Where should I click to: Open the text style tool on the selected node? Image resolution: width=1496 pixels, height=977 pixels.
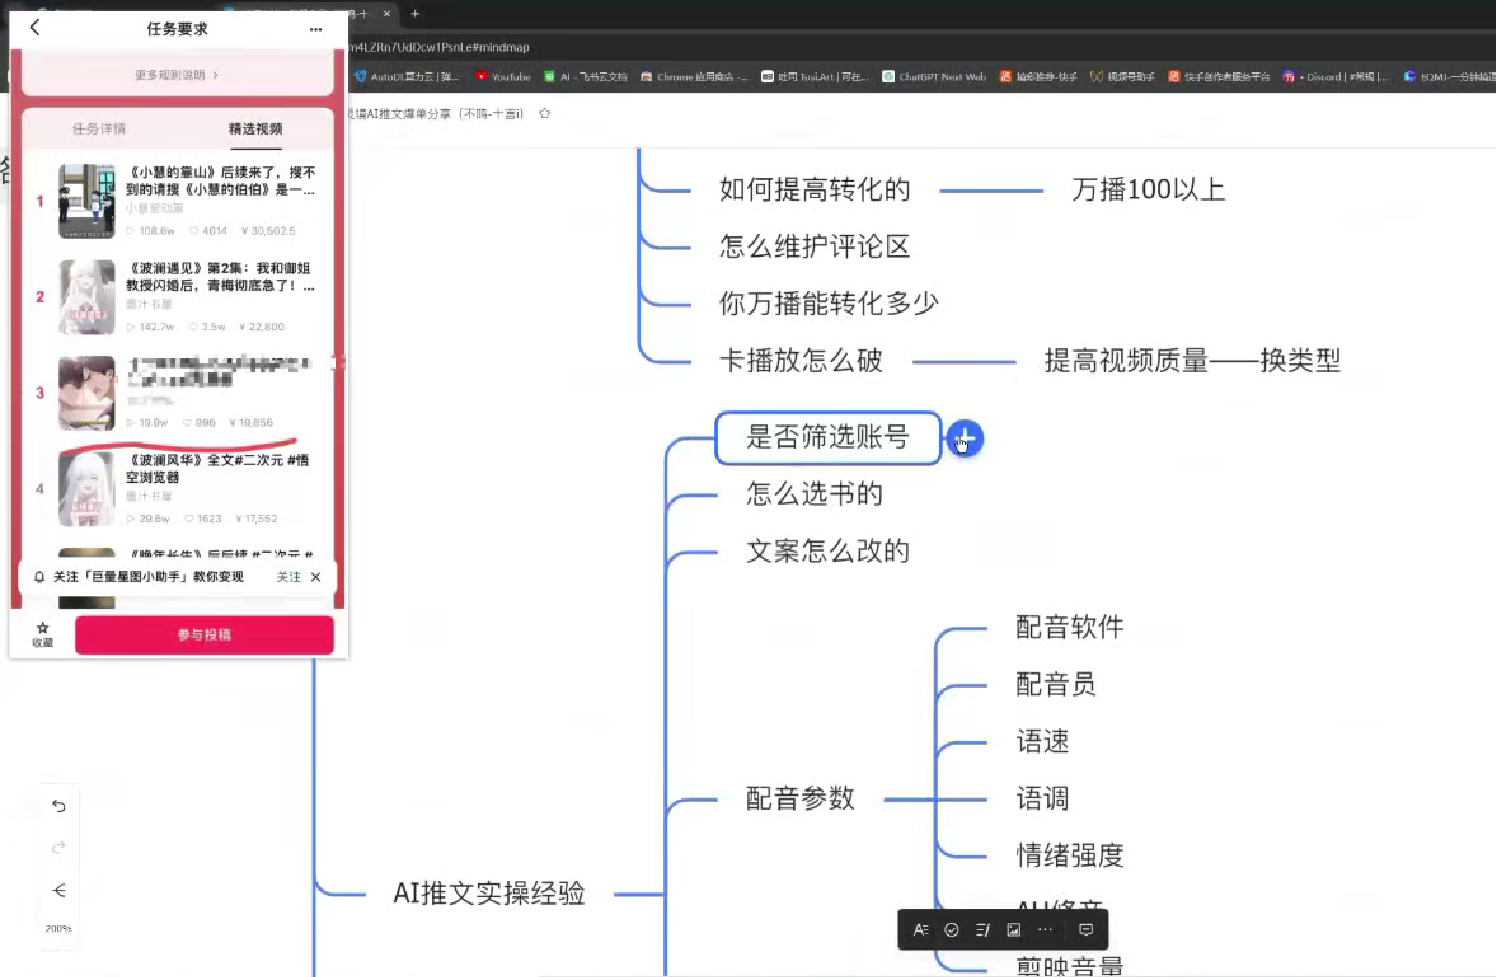click(920, 929)
